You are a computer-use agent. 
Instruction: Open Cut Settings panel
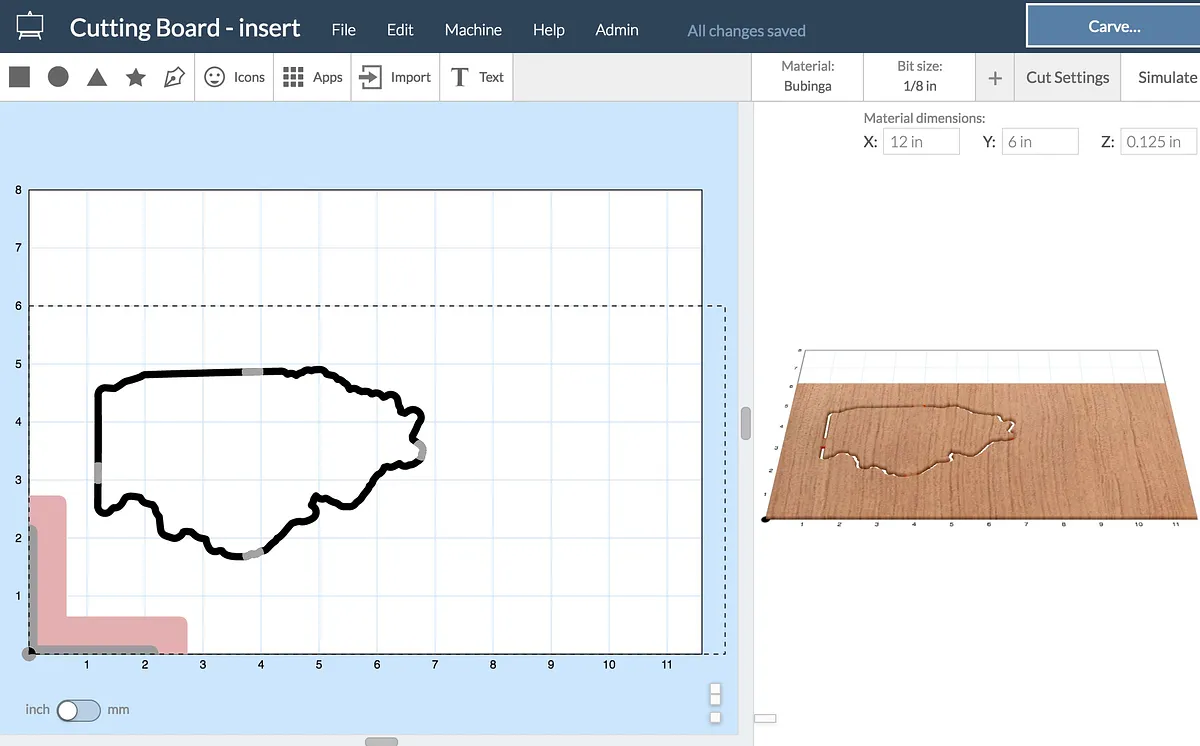(1067, 77)
